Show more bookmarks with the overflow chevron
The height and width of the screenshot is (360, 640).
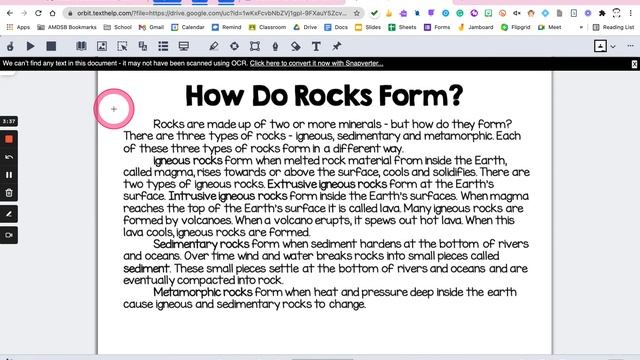[x=581, y=27]
